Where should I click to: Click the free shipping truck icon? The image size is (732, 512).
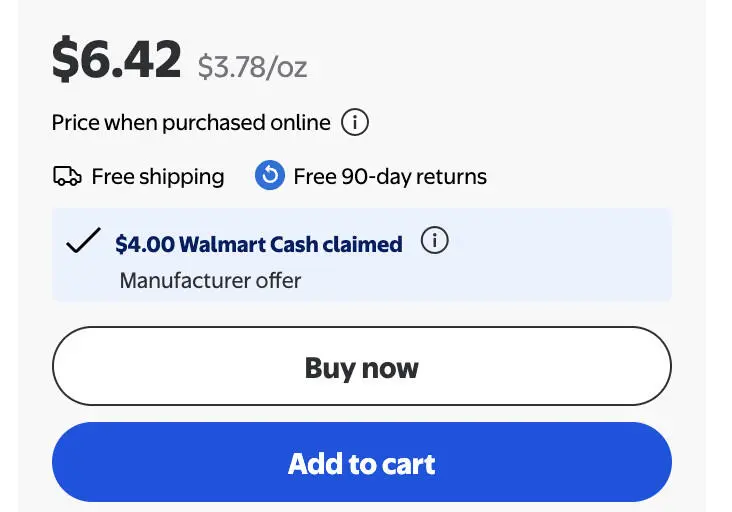click(x=67, y=176)
